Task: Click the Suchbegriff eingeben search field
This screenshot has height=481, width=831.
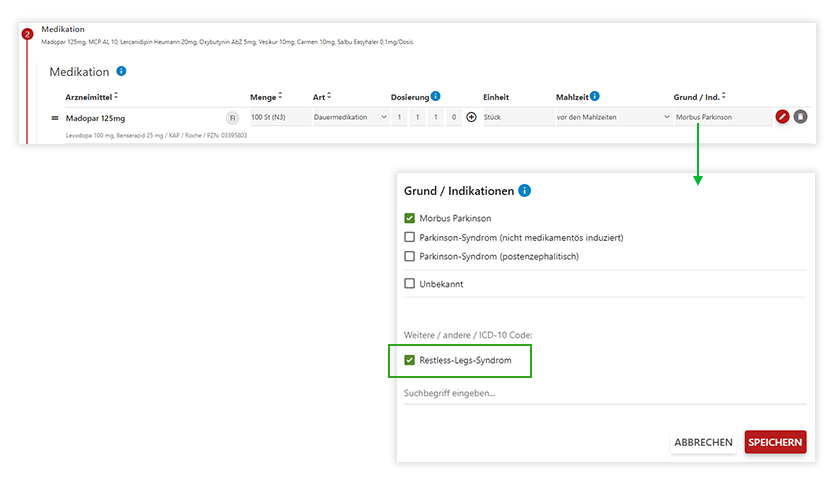Action: tap(604, 393)
